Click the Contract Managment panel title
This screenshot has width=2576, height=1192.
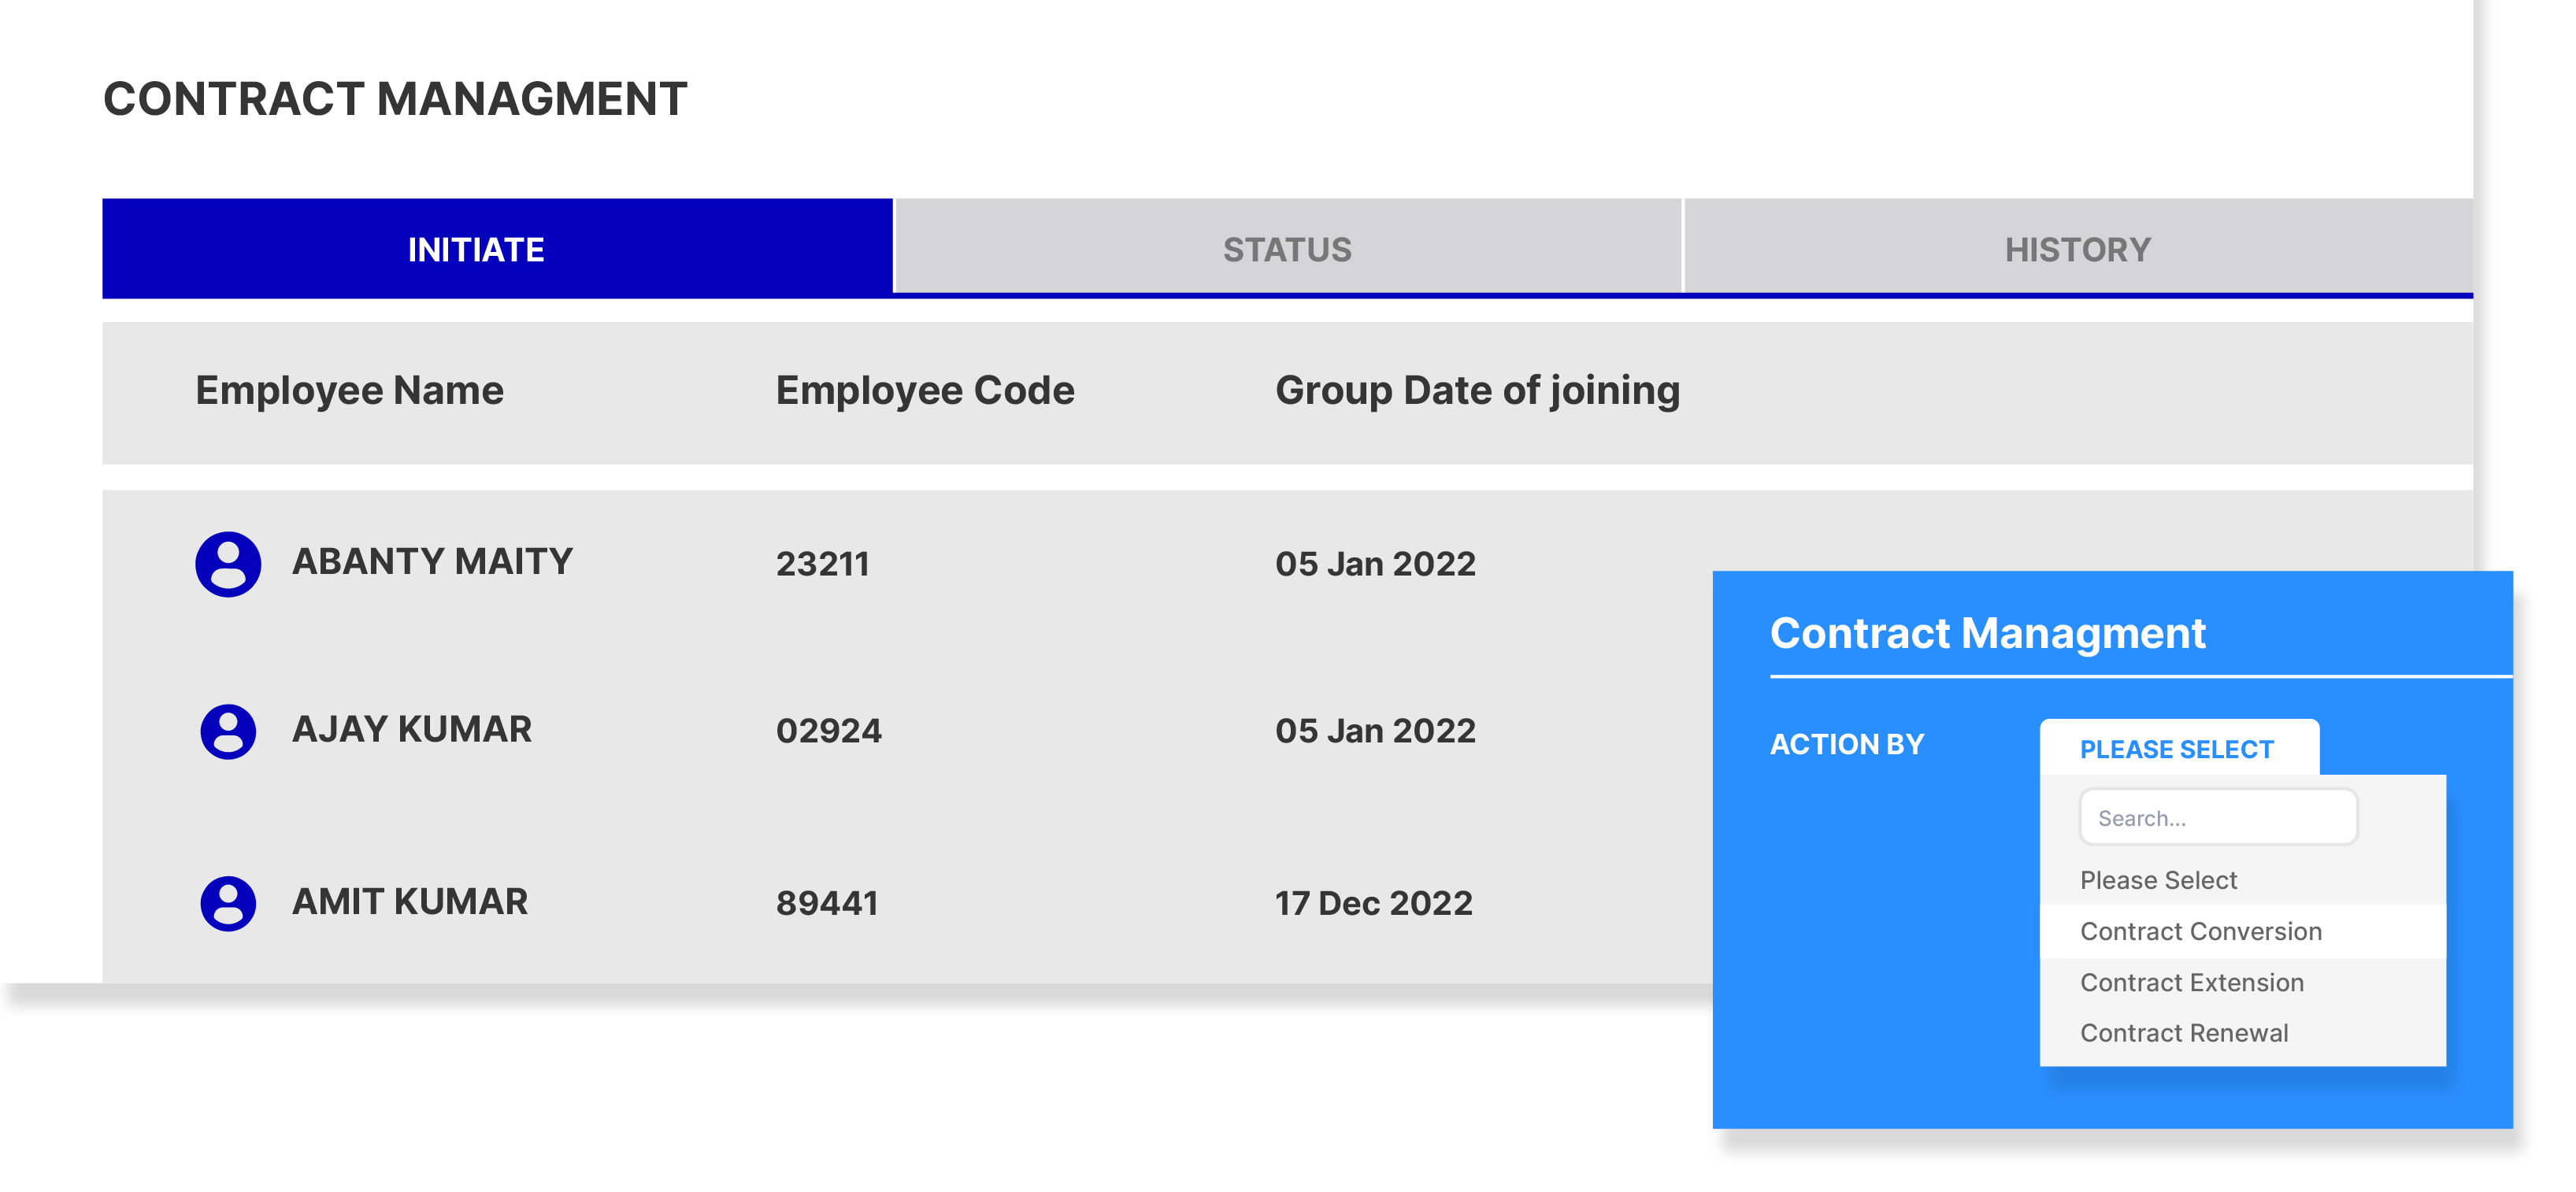click(1987, 633)
